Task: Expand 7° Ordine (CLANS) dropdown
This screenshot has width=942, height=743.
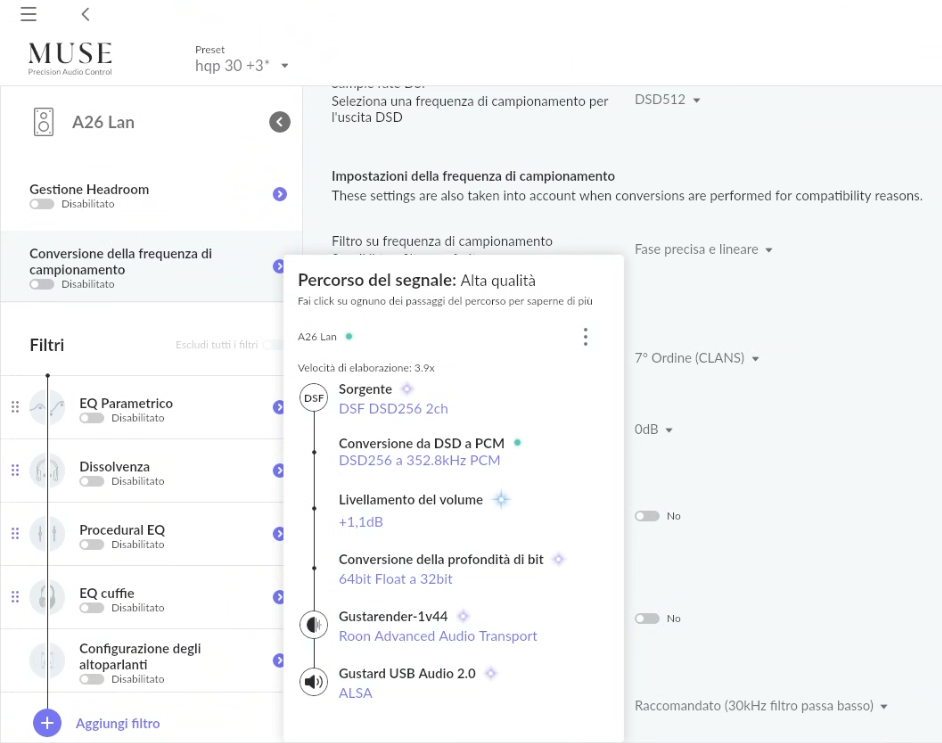Action: pos(697,358)
